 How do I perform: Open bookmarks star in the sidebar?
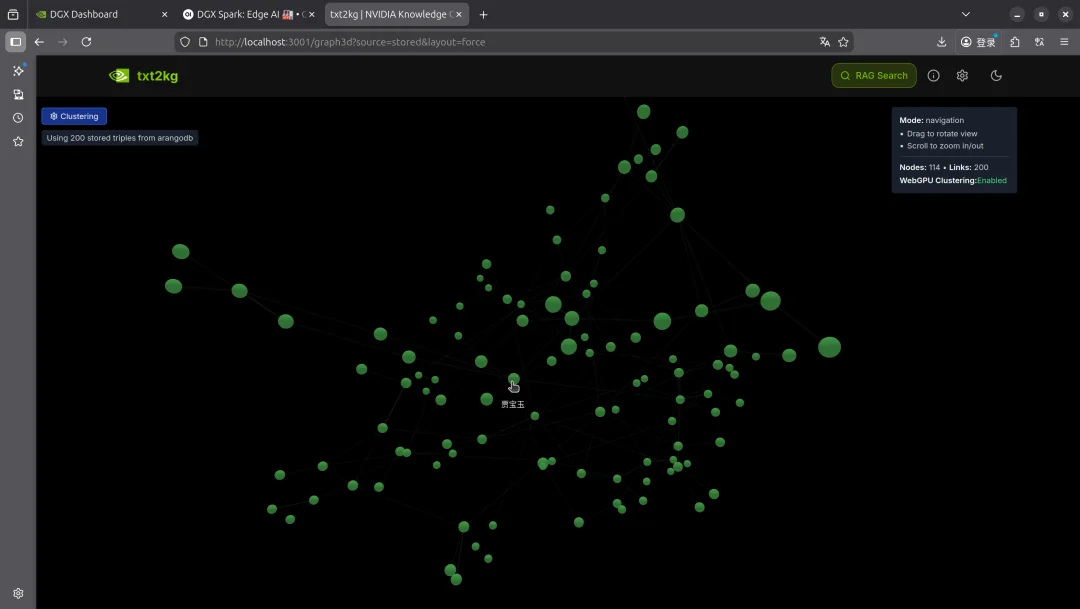tap(18, 142)
